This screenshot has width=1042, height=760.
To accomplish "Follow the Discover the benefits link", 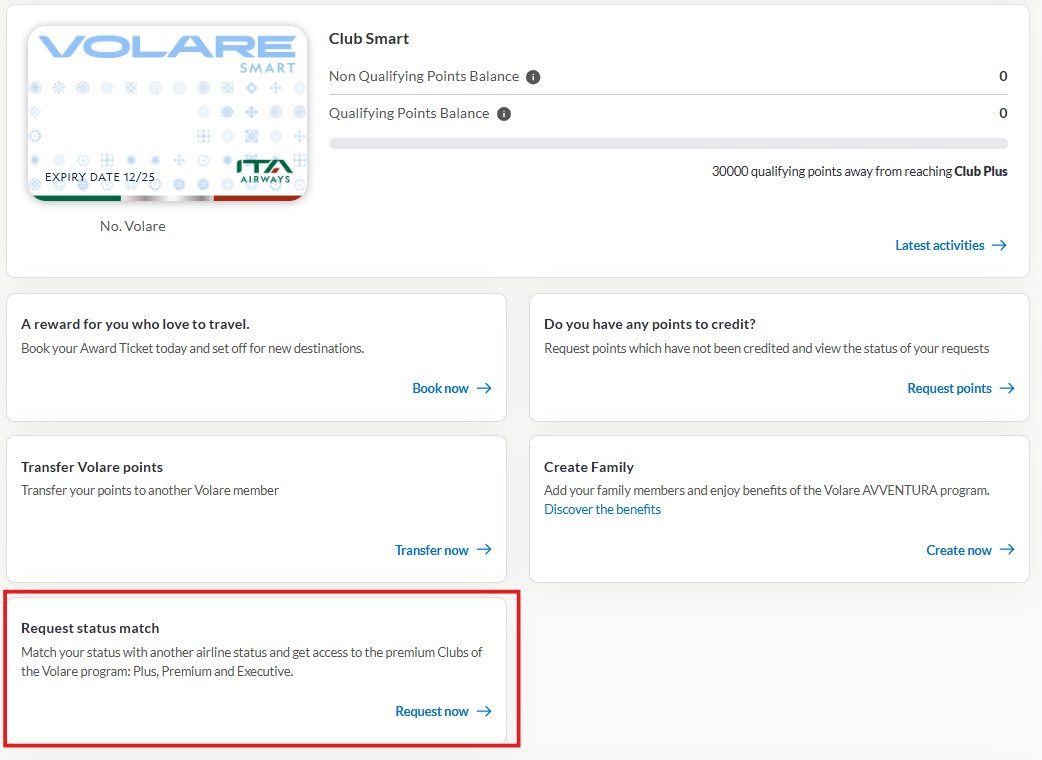I will 603,510.
